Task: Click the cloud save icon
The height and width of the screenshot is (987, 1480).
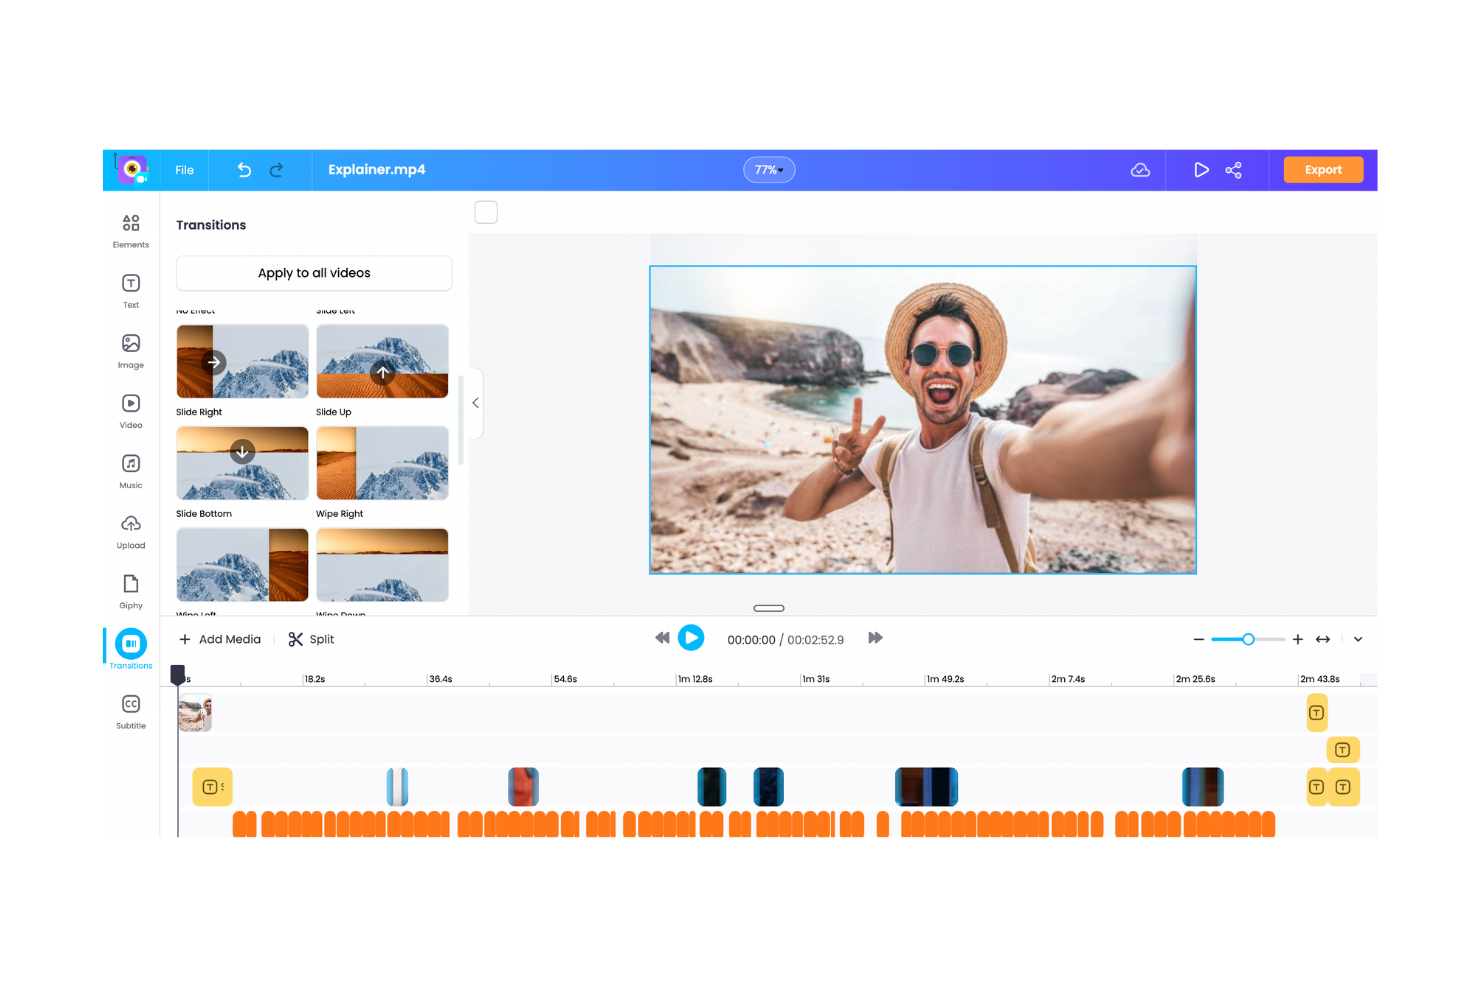Action: pos(1140,169)
